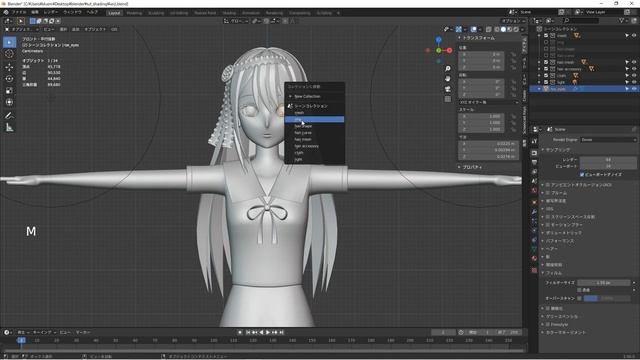Choose rig in move-to-collection menu

point(314,119)
